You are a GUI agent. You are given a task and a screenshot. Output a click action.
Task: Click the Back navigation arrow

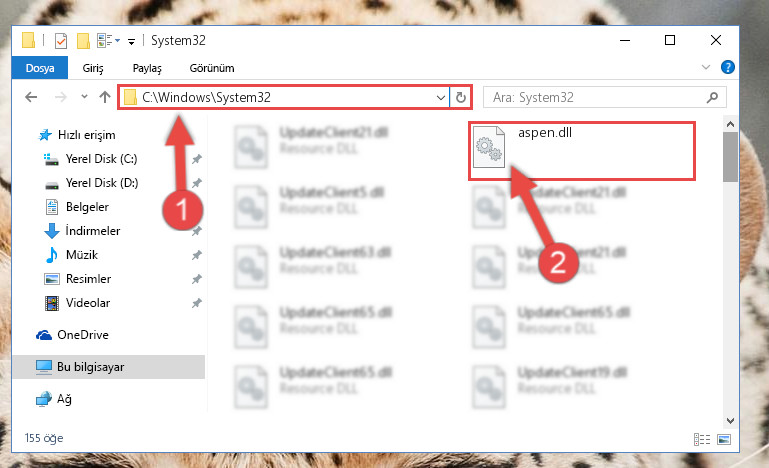[31, 97]
